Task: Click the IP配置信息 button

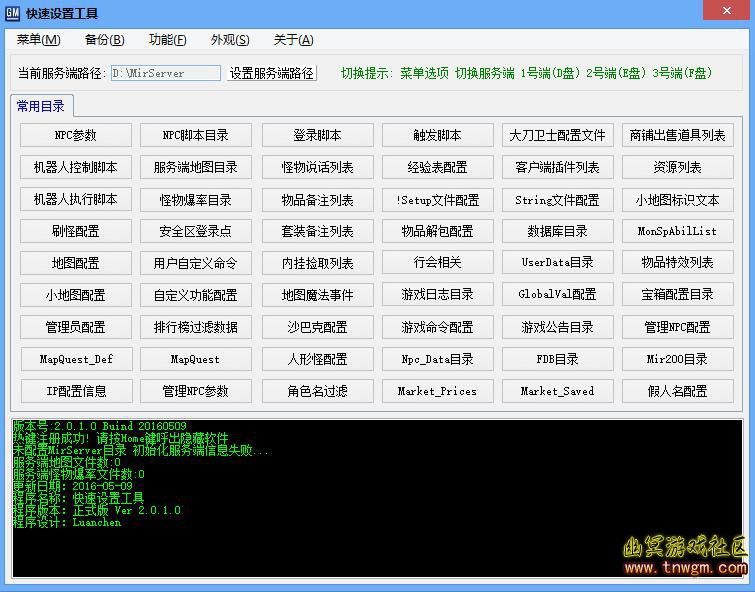Action: (76, 391)
